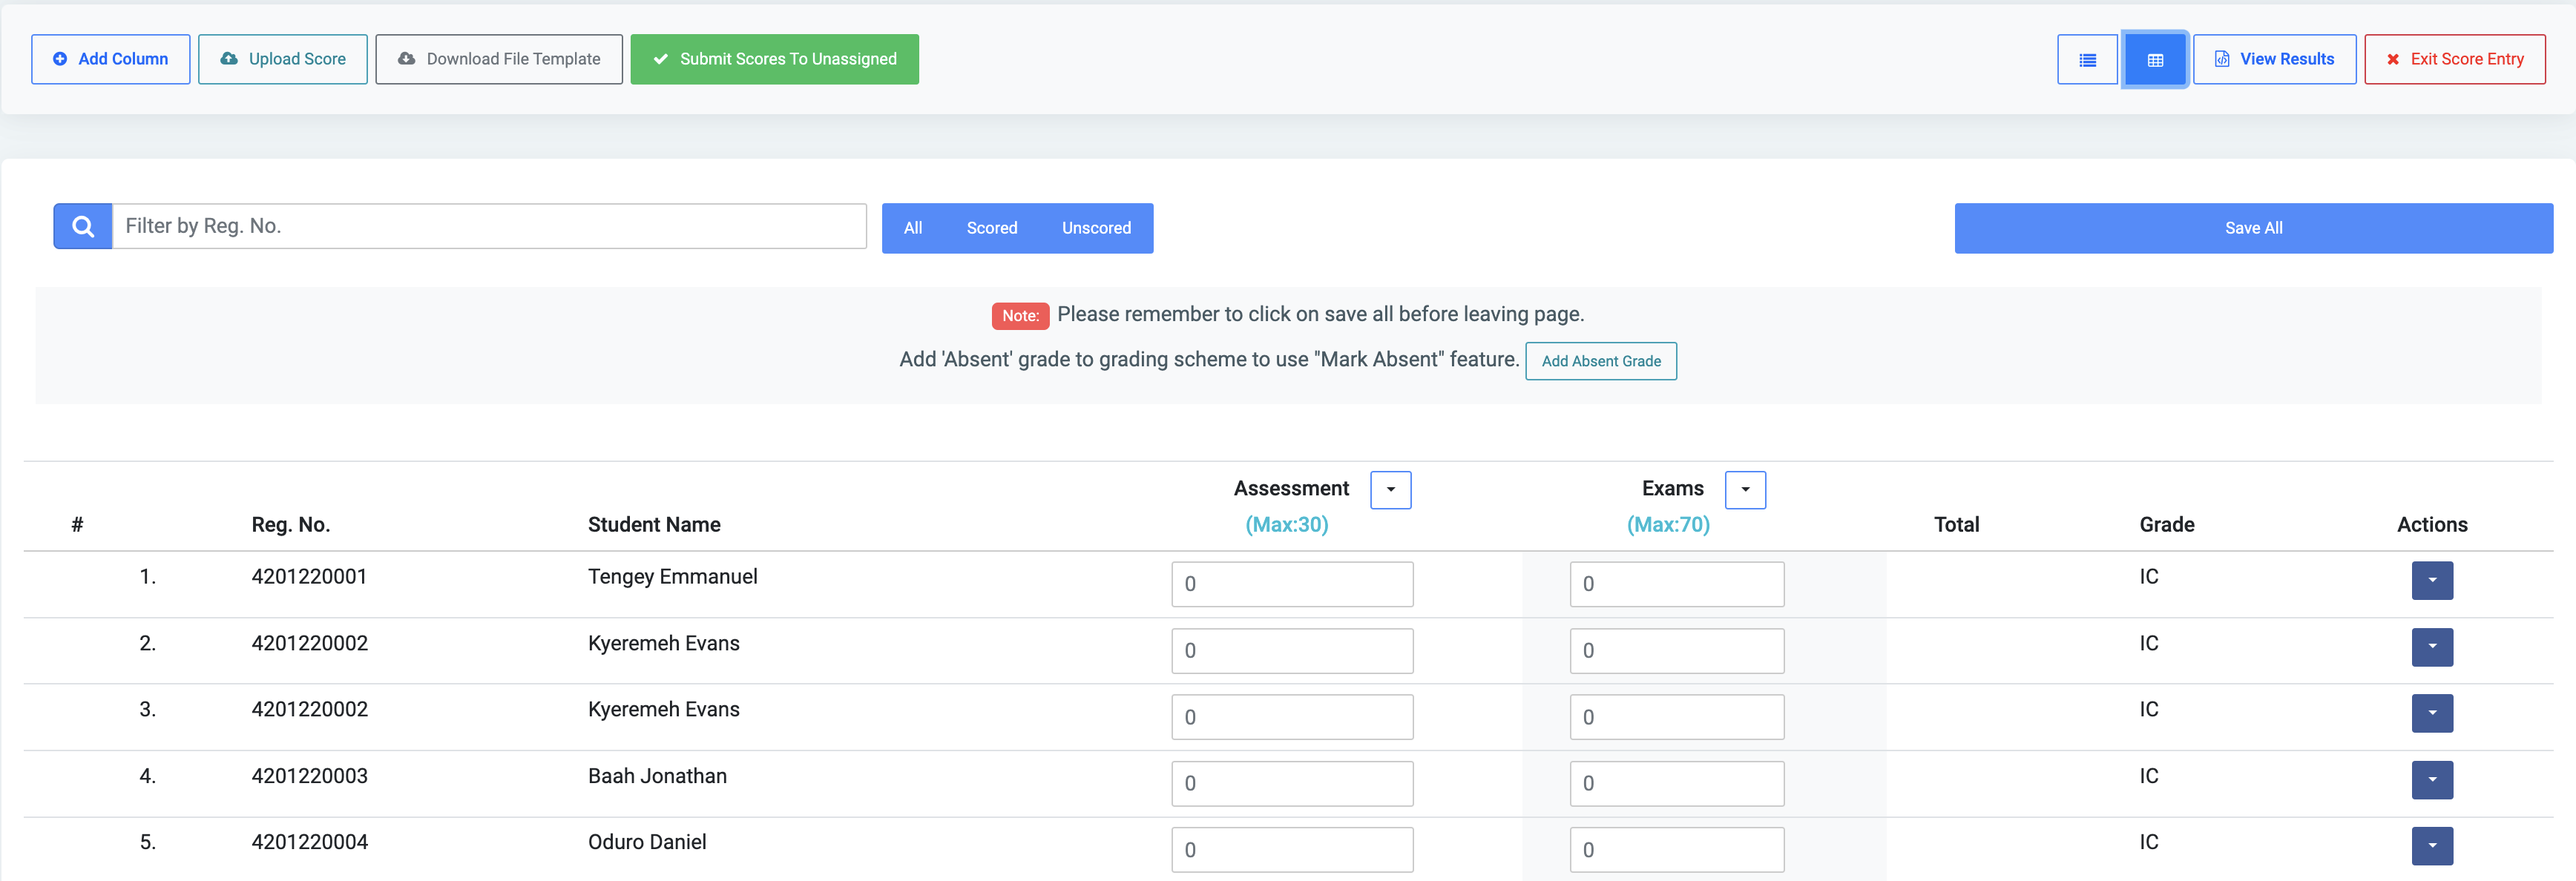The width and height of the screenshot is (2576, 881).
Task: Click the Upload Score cloud icon
Action: 228,59
